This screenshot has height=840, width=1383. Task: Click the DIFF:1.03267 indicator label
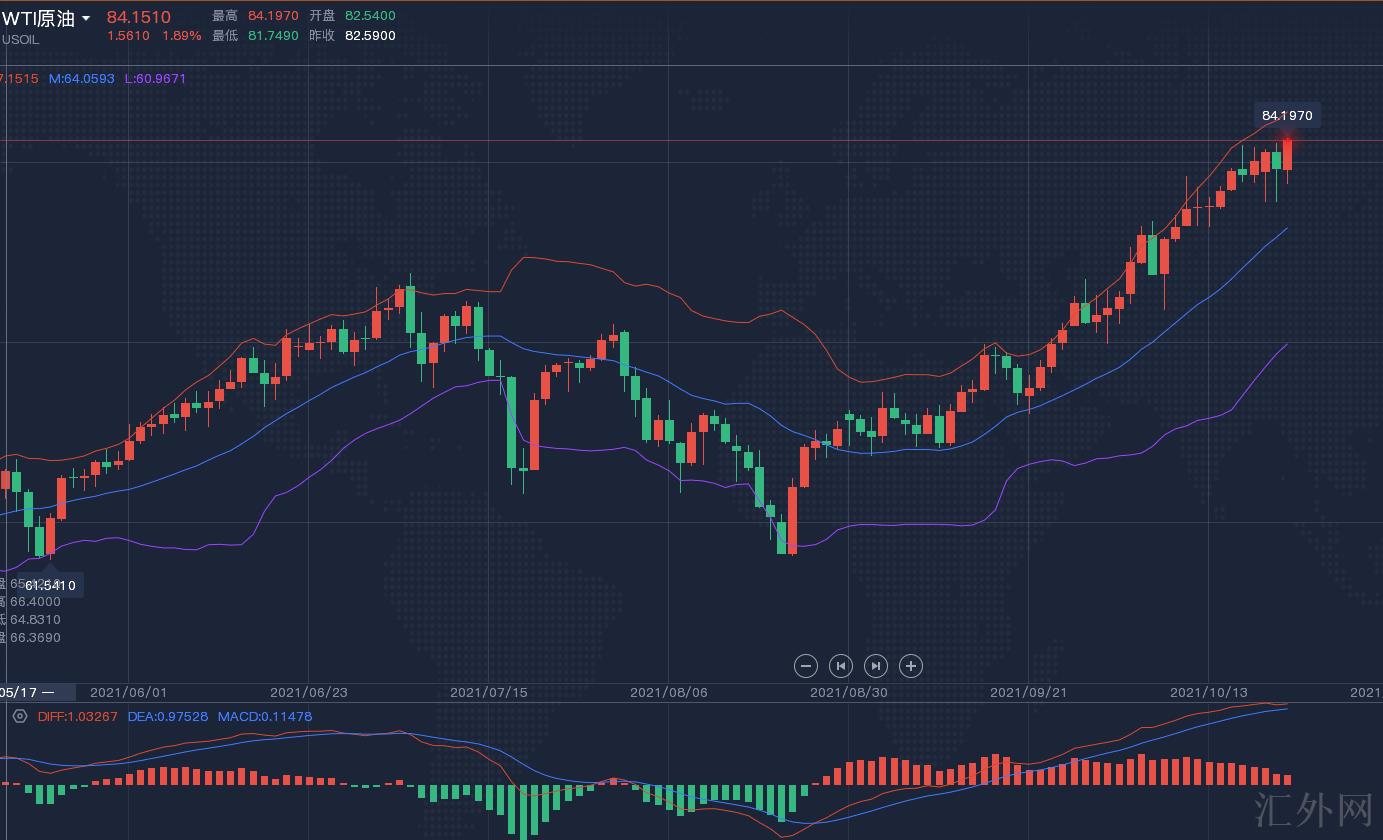click(x=77, y=716)
